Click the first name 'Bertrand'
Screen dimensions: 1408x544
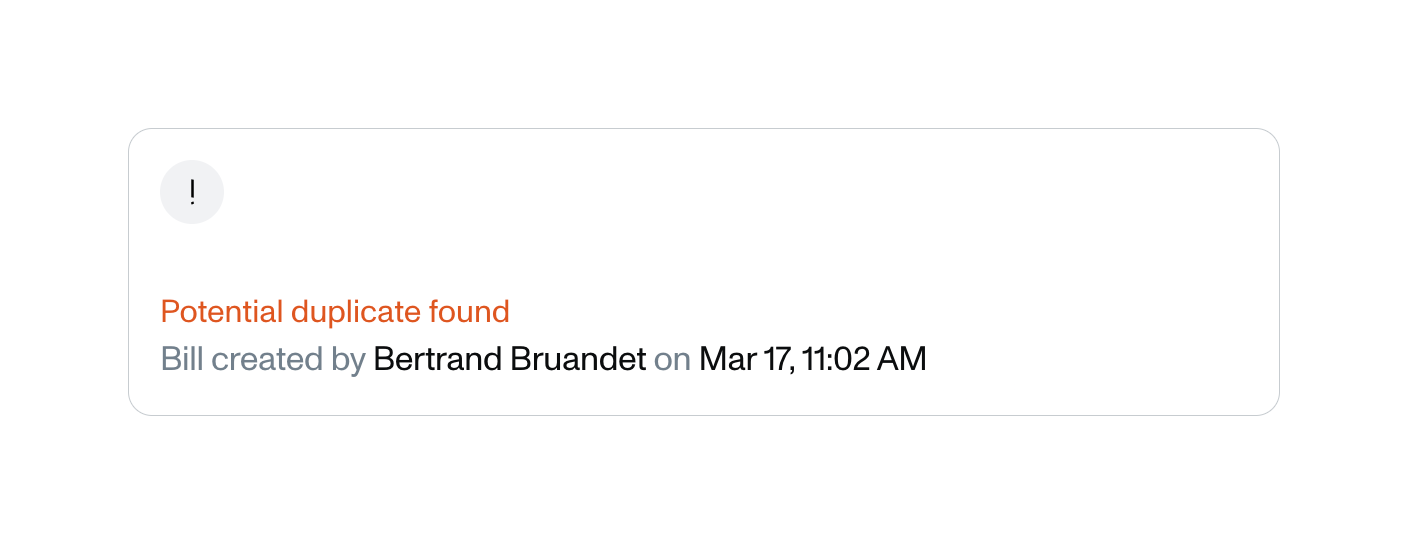pos(438,359)
